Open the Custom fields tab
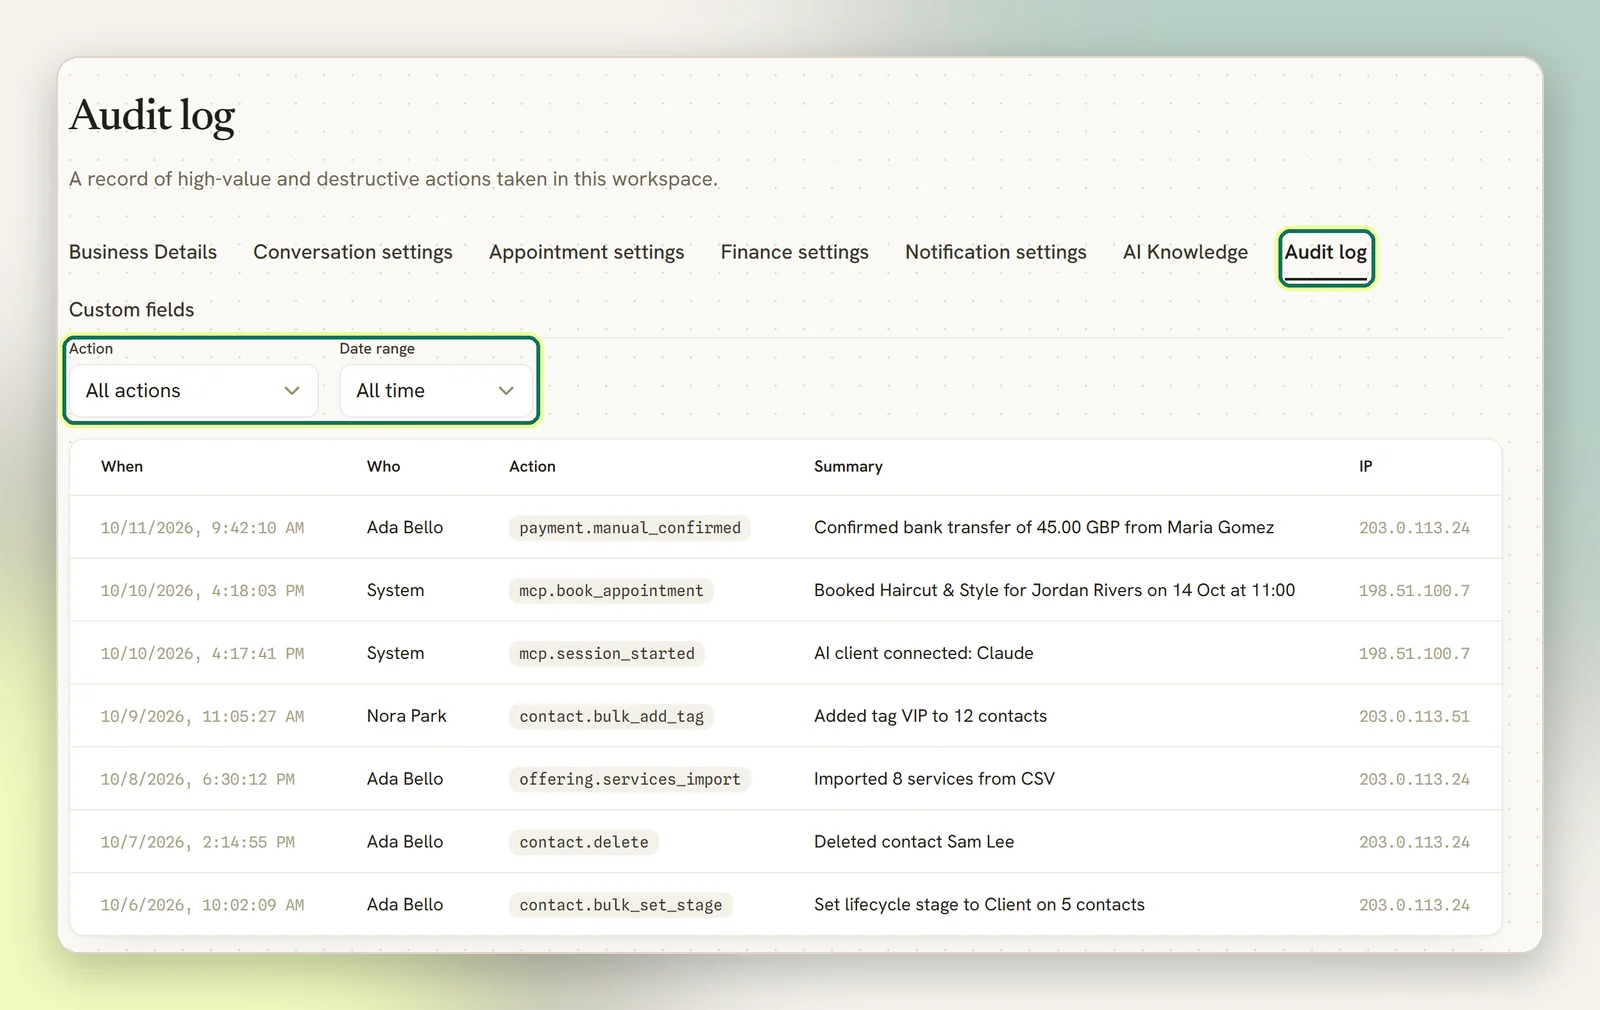Viewport: 1600px width, 1010px height. point(132,310)
